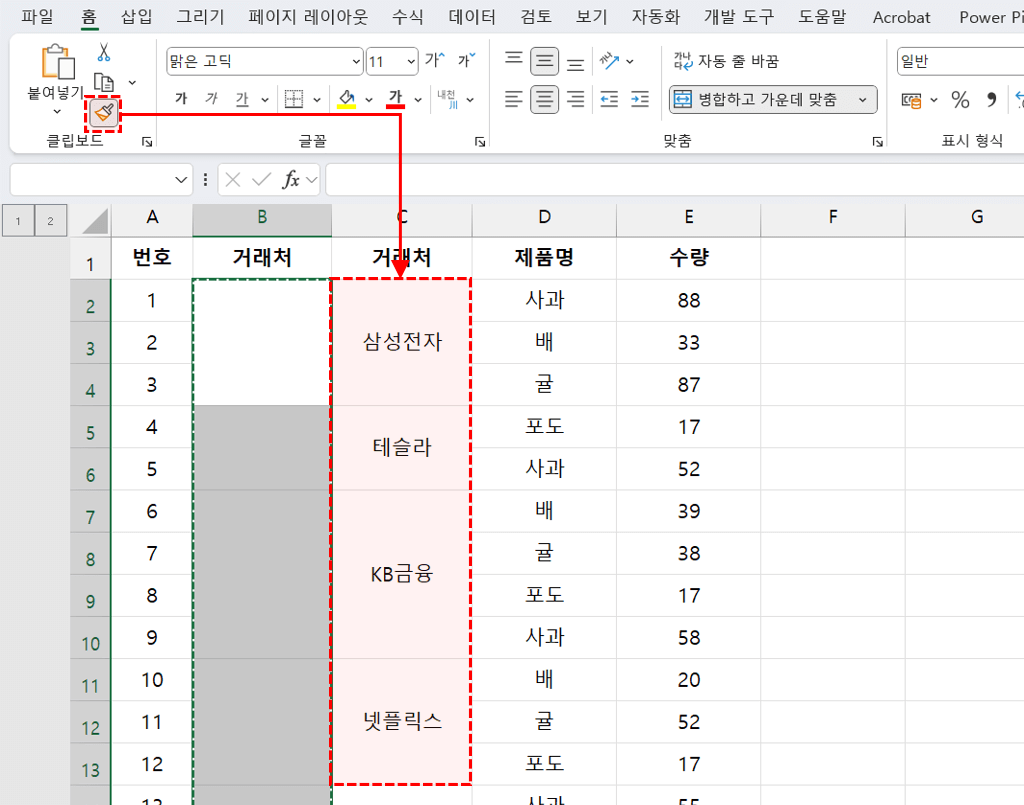Image resolution: width=1024 pixels, height=805 pixels.
Task: Open the number format dropdown showing 일반
Action: pos(960,62)
